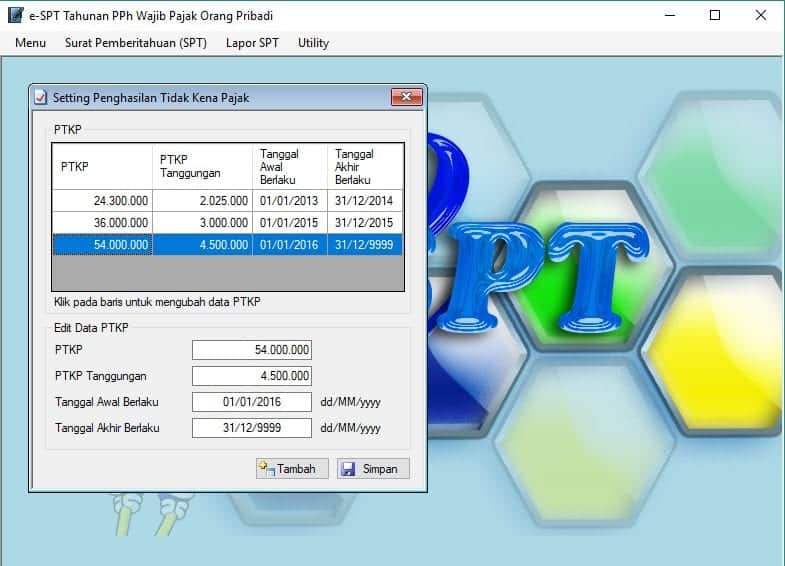Focus the Tanggal Akhir Berlaku field
Image resolution: width=785 pixels, height=566 pixels.
click(252, 428)
